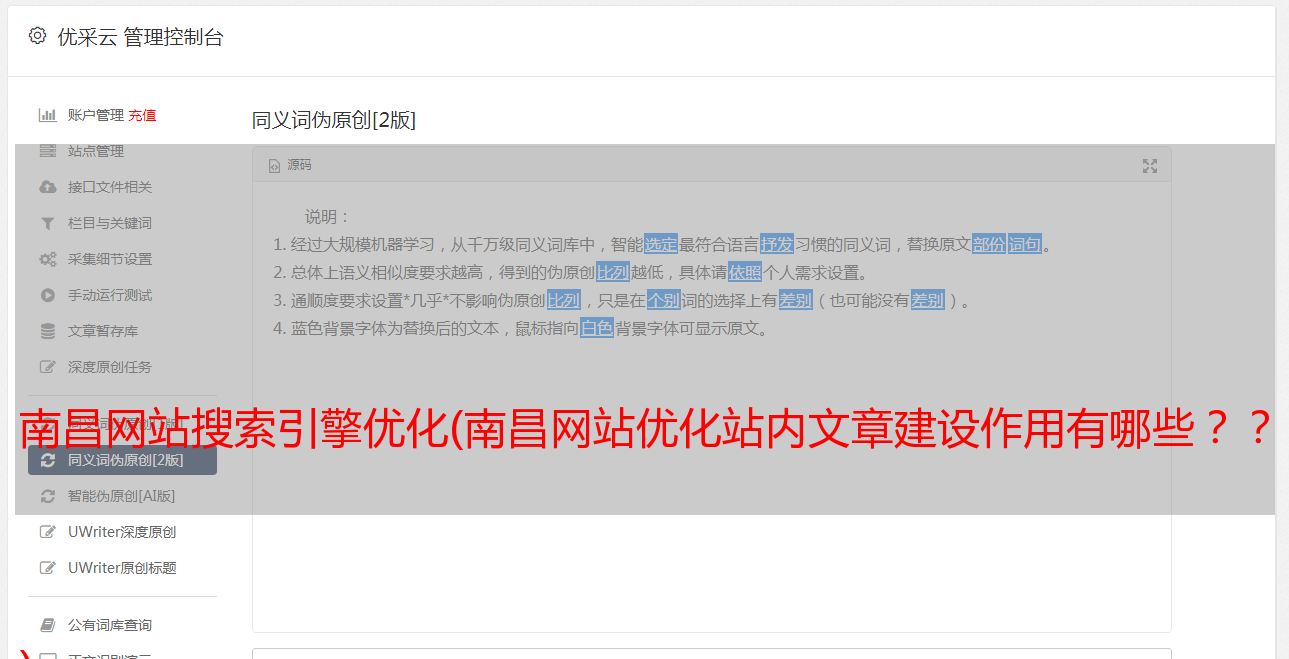Click the source code icon in editor toolbar
The width and height of the screenshot is (1289, 659).
[274, 166]
